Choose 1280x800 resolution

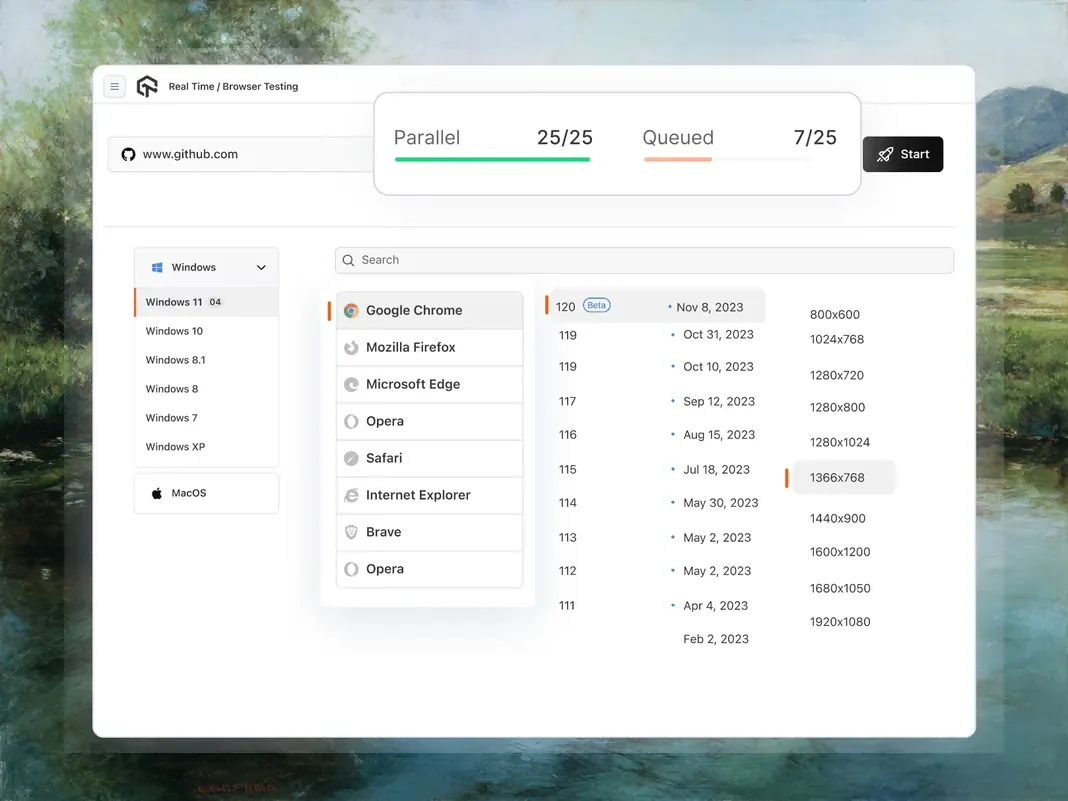click(837, 407)
